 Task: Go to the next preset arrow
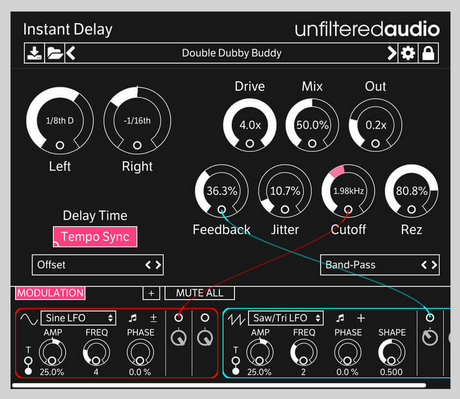pyautogui.click(x=392, y=53)
